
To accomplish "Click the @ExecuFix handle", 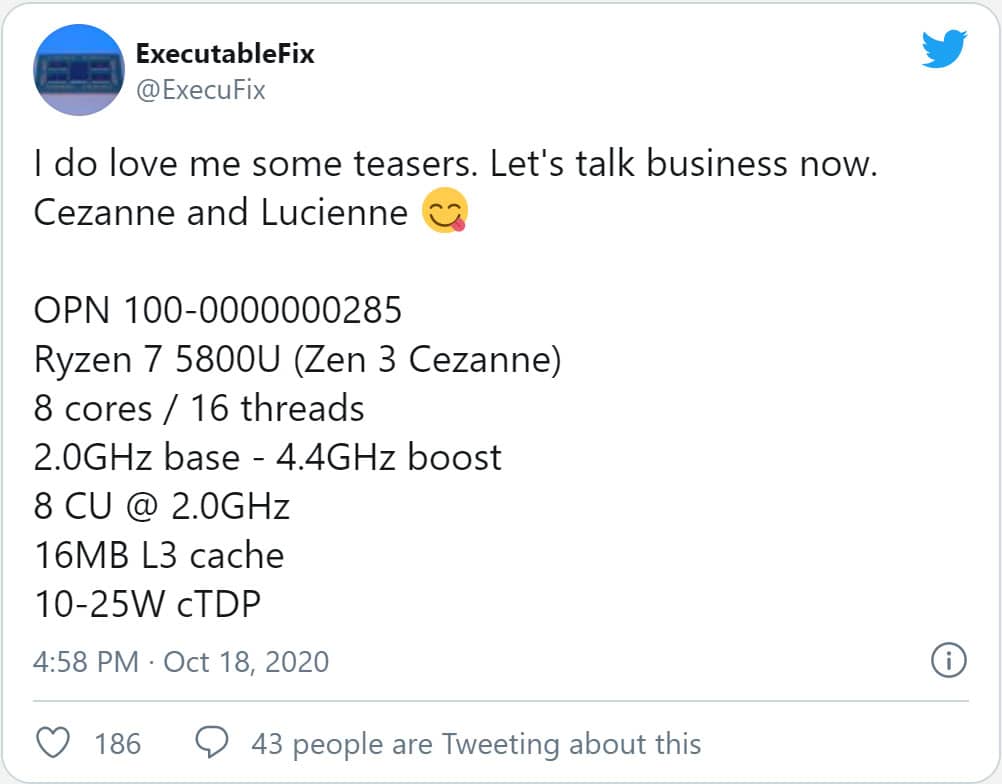I will (x=201, y=90).
